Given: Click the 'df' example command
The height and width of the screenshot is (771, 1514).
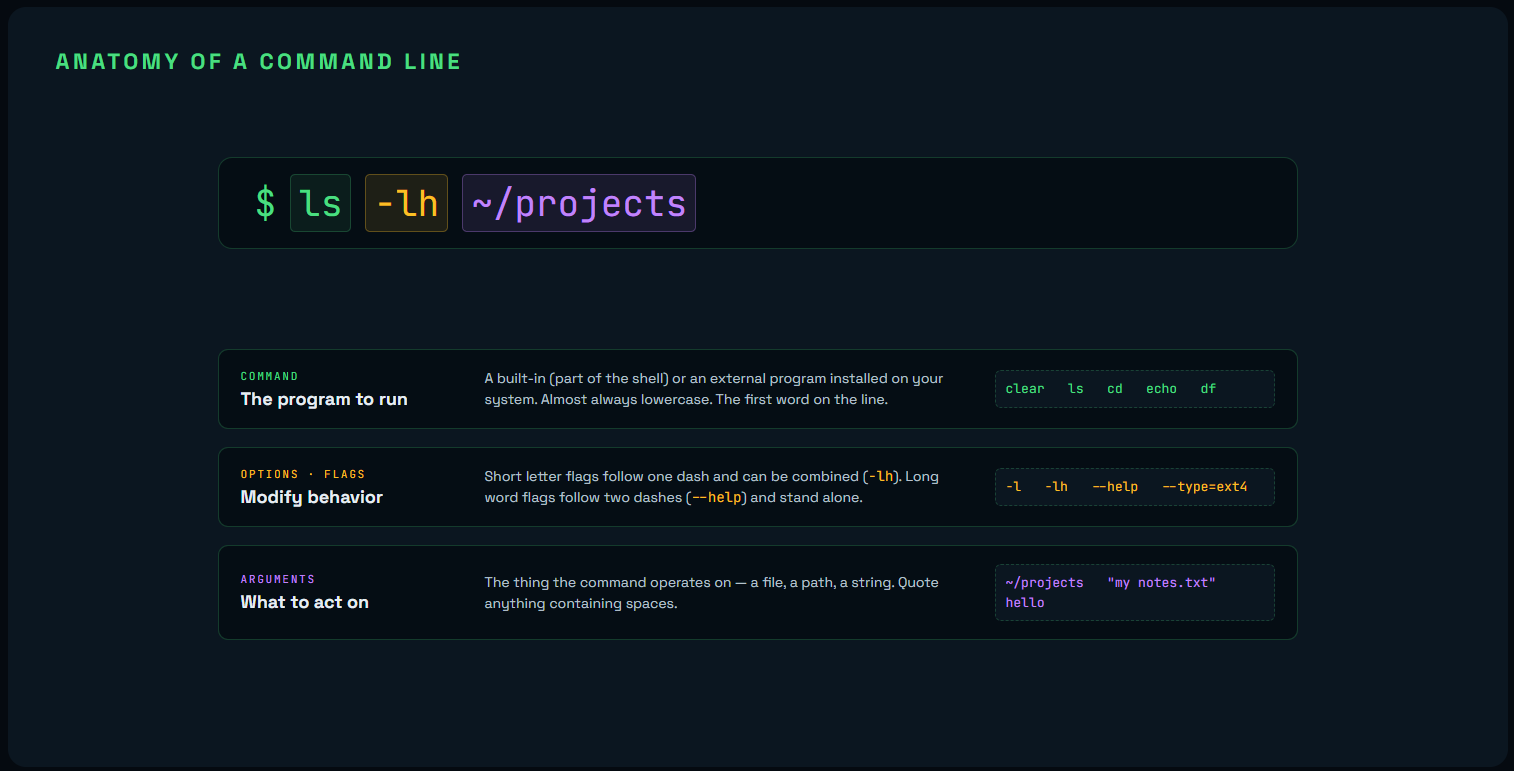Looking at the screenshot, I should 1208,389.
